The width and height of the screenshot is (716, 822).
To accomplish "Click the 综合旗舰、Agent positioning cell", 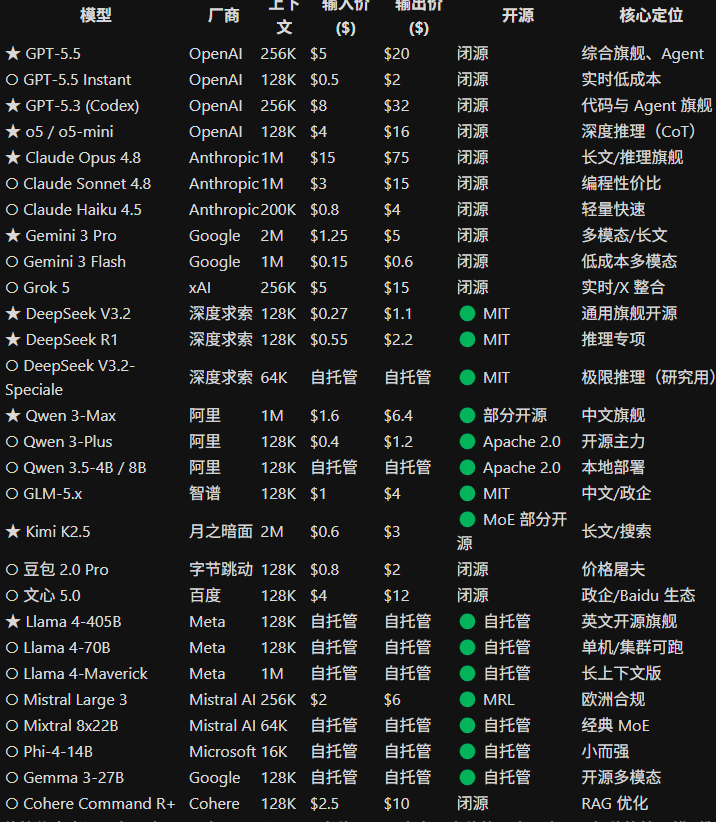I will tap(643, 53).
